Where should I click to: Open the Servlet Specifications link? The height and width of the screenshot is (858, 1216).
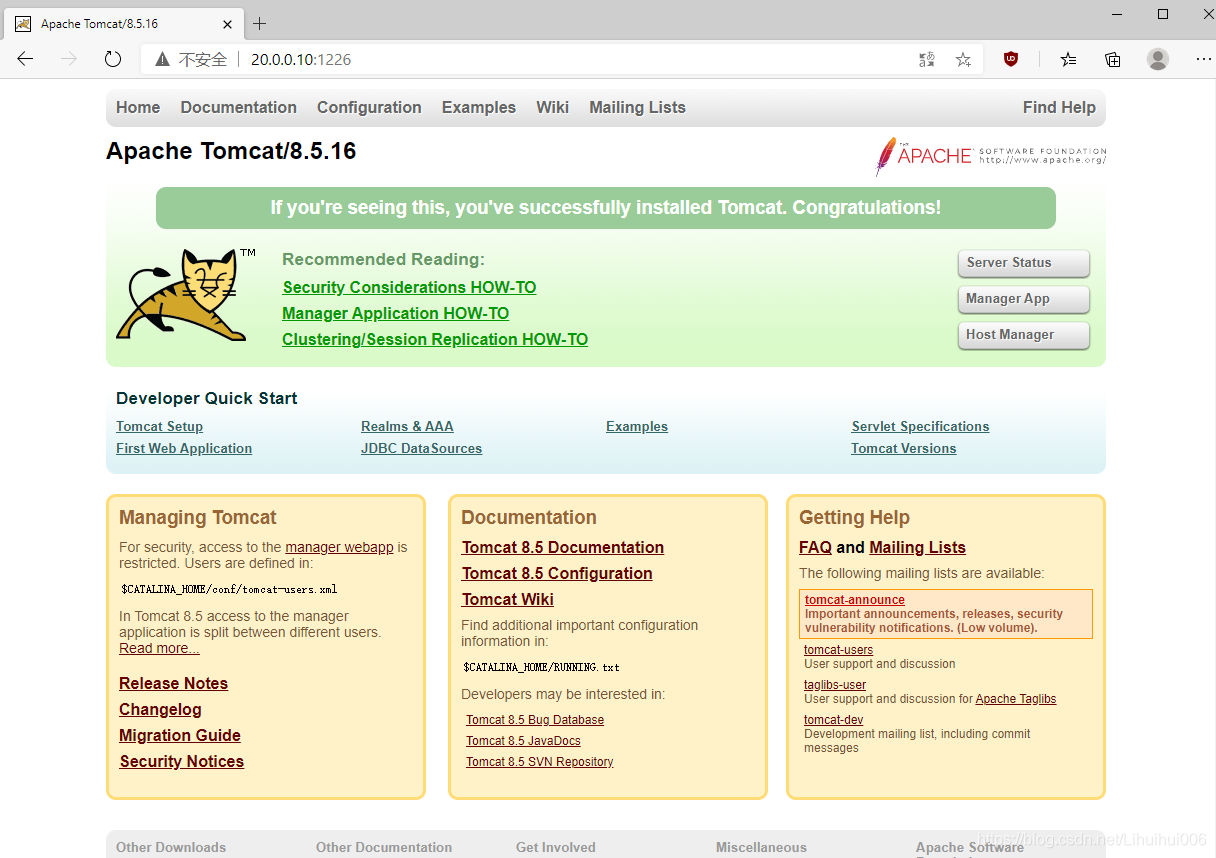920,426
